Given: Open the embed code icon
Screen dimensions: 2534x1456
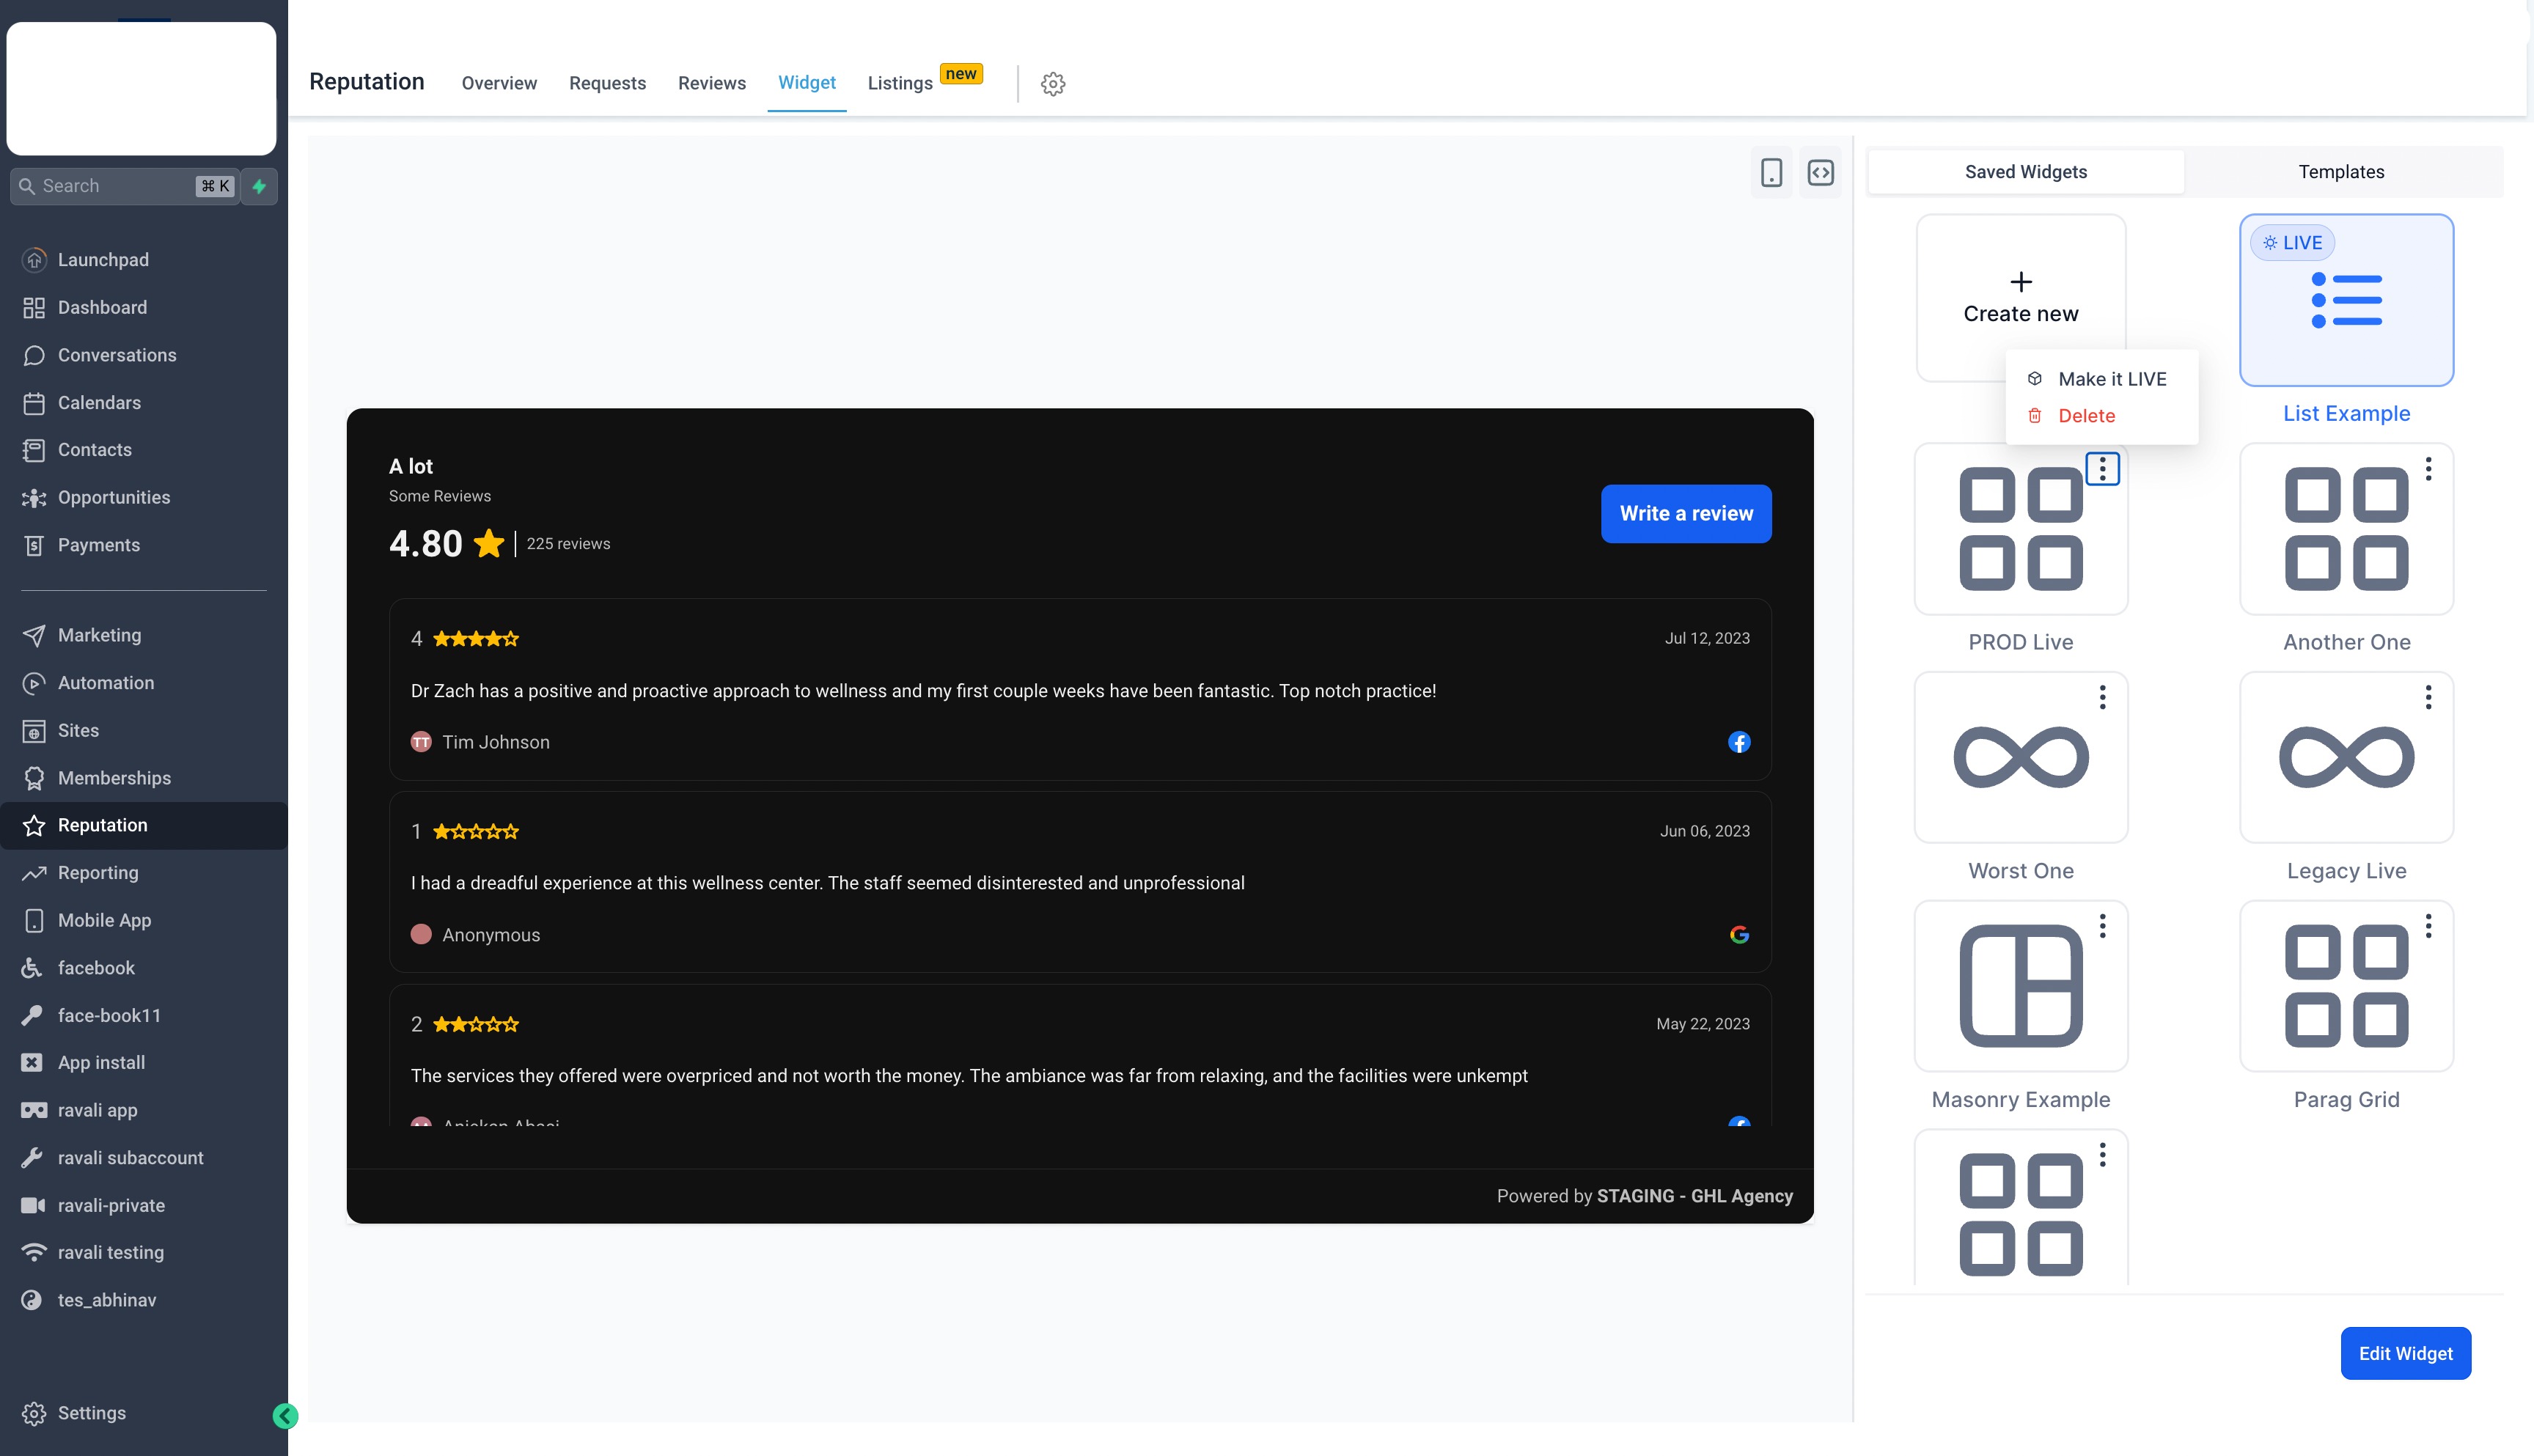Looking at the screenshot, I should (1820, 172).
